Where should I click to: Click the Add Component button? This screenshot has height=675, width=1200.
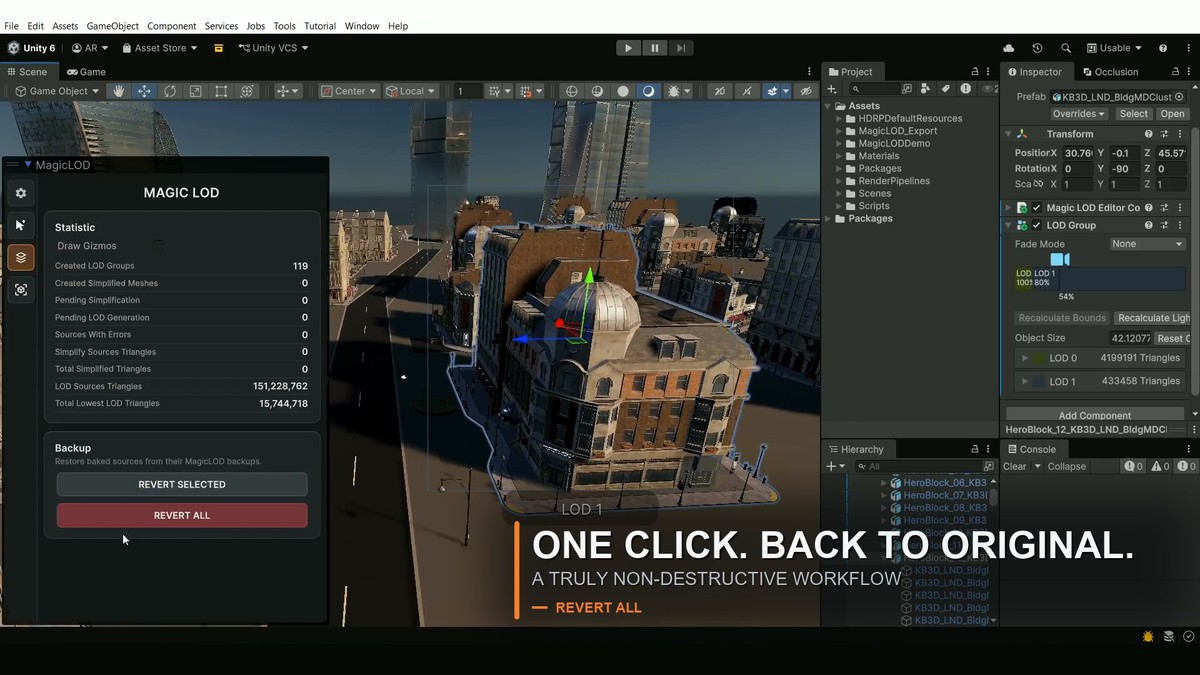(1095, 415)
